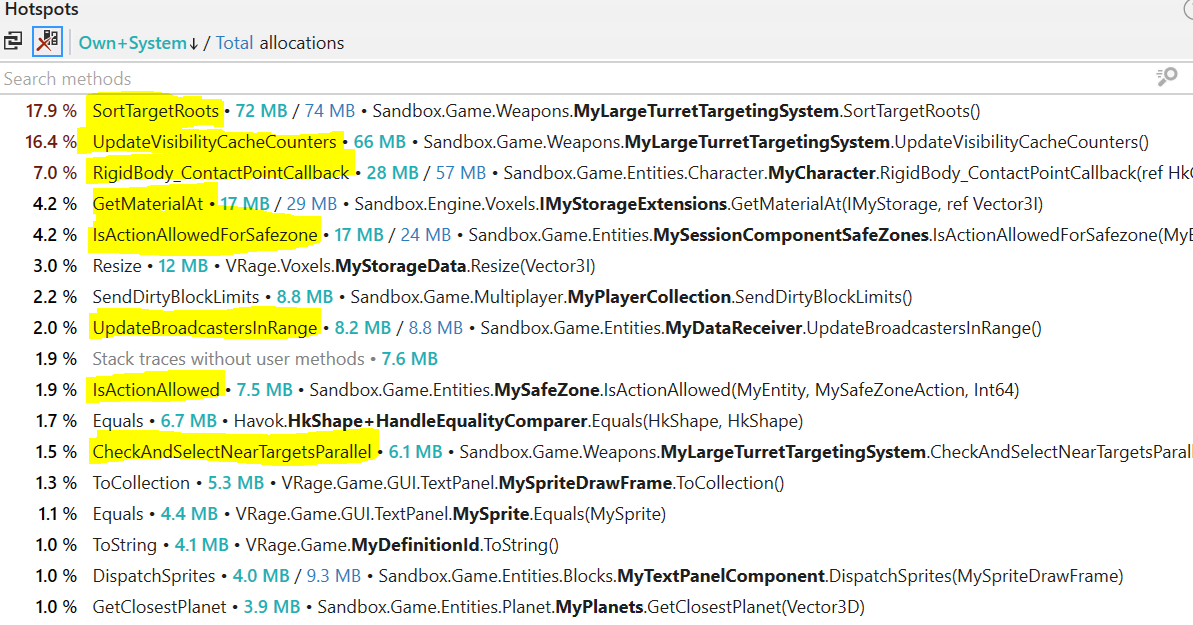The image size is (1193, 625).
Task: Select the CheckAndSelectNearTargetsParallel method
Action: (231, 452)
